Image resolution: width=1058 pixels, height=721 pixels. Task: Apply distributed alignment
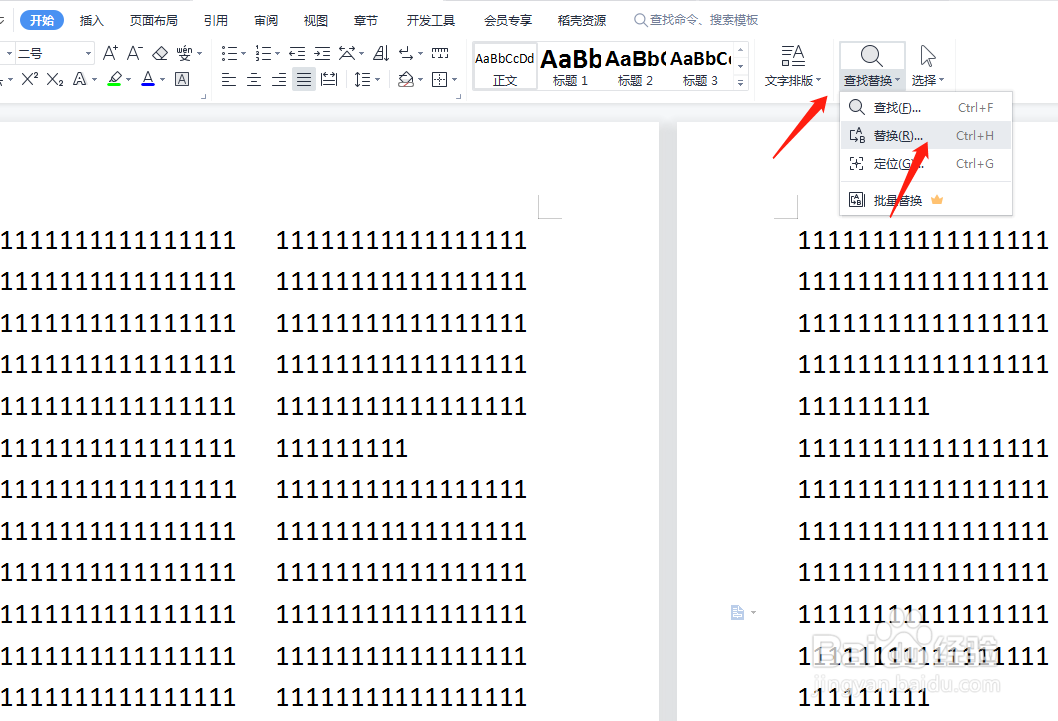(329, 80)
